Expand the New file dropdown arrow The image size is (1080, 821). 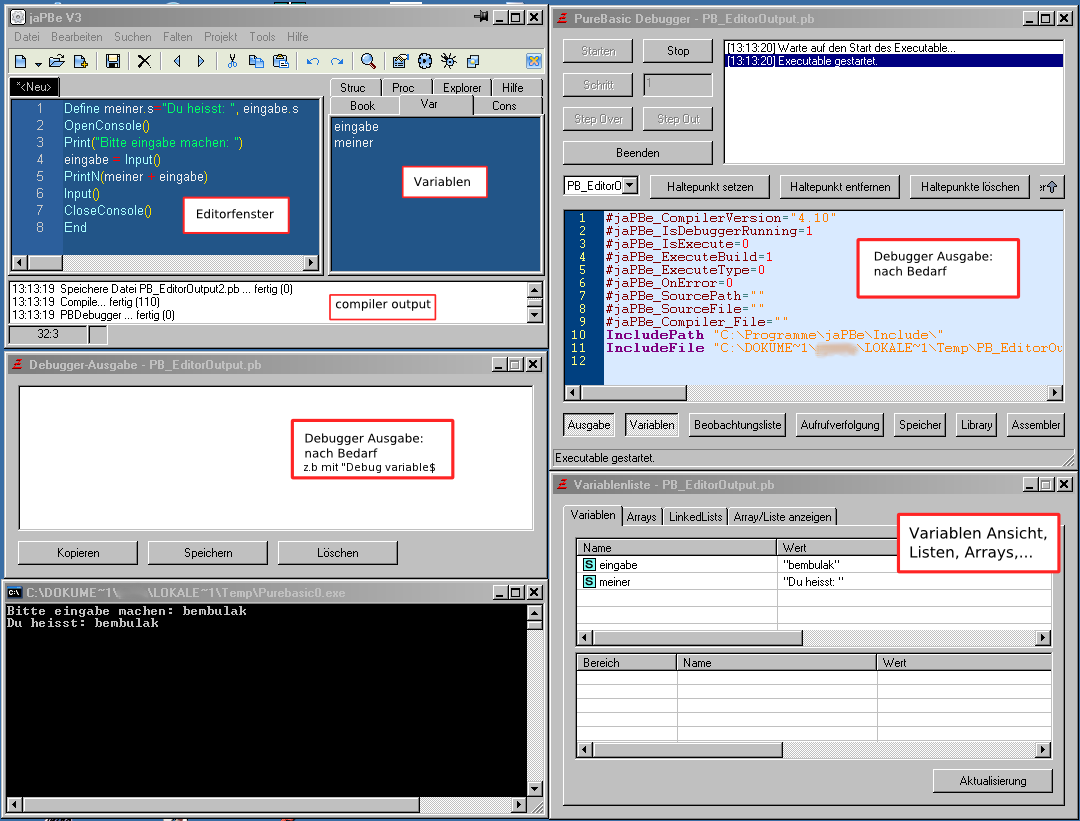[x=38, y=62]
